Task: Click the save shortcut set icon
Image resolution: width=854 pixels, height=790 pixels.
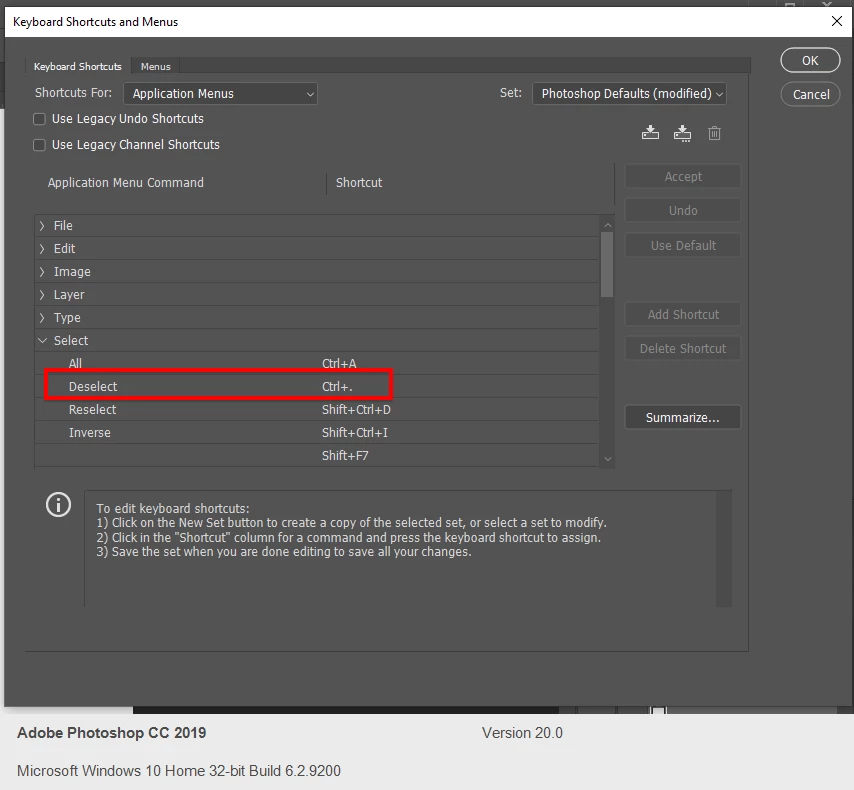Action: tap(650, 133)
